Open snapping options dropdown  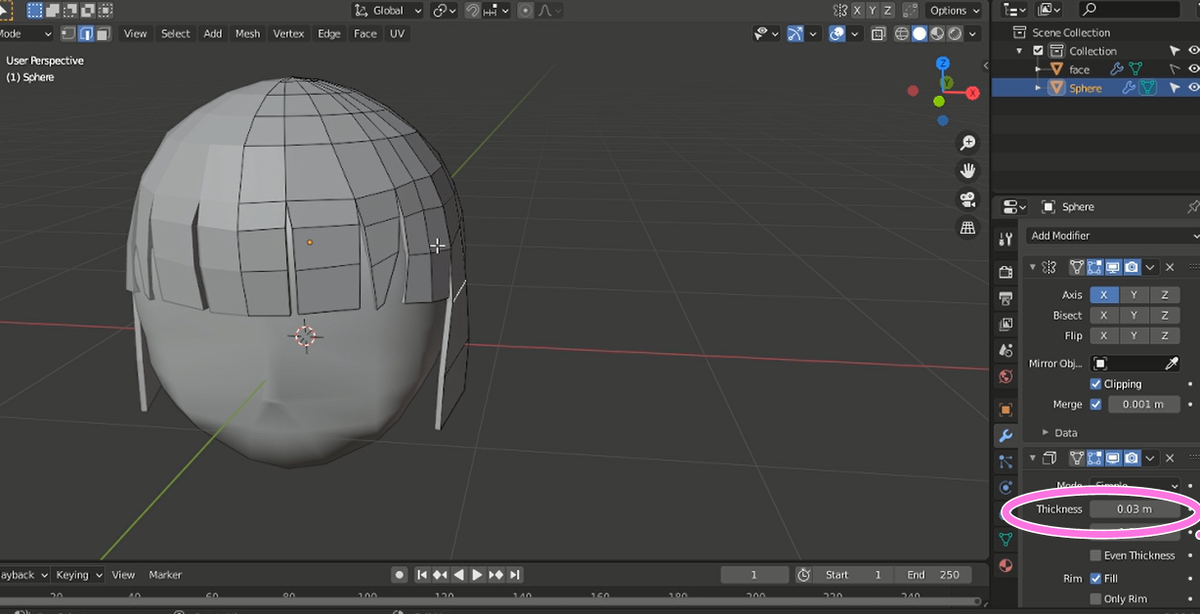pyautogui.click(x=496, y=10)
